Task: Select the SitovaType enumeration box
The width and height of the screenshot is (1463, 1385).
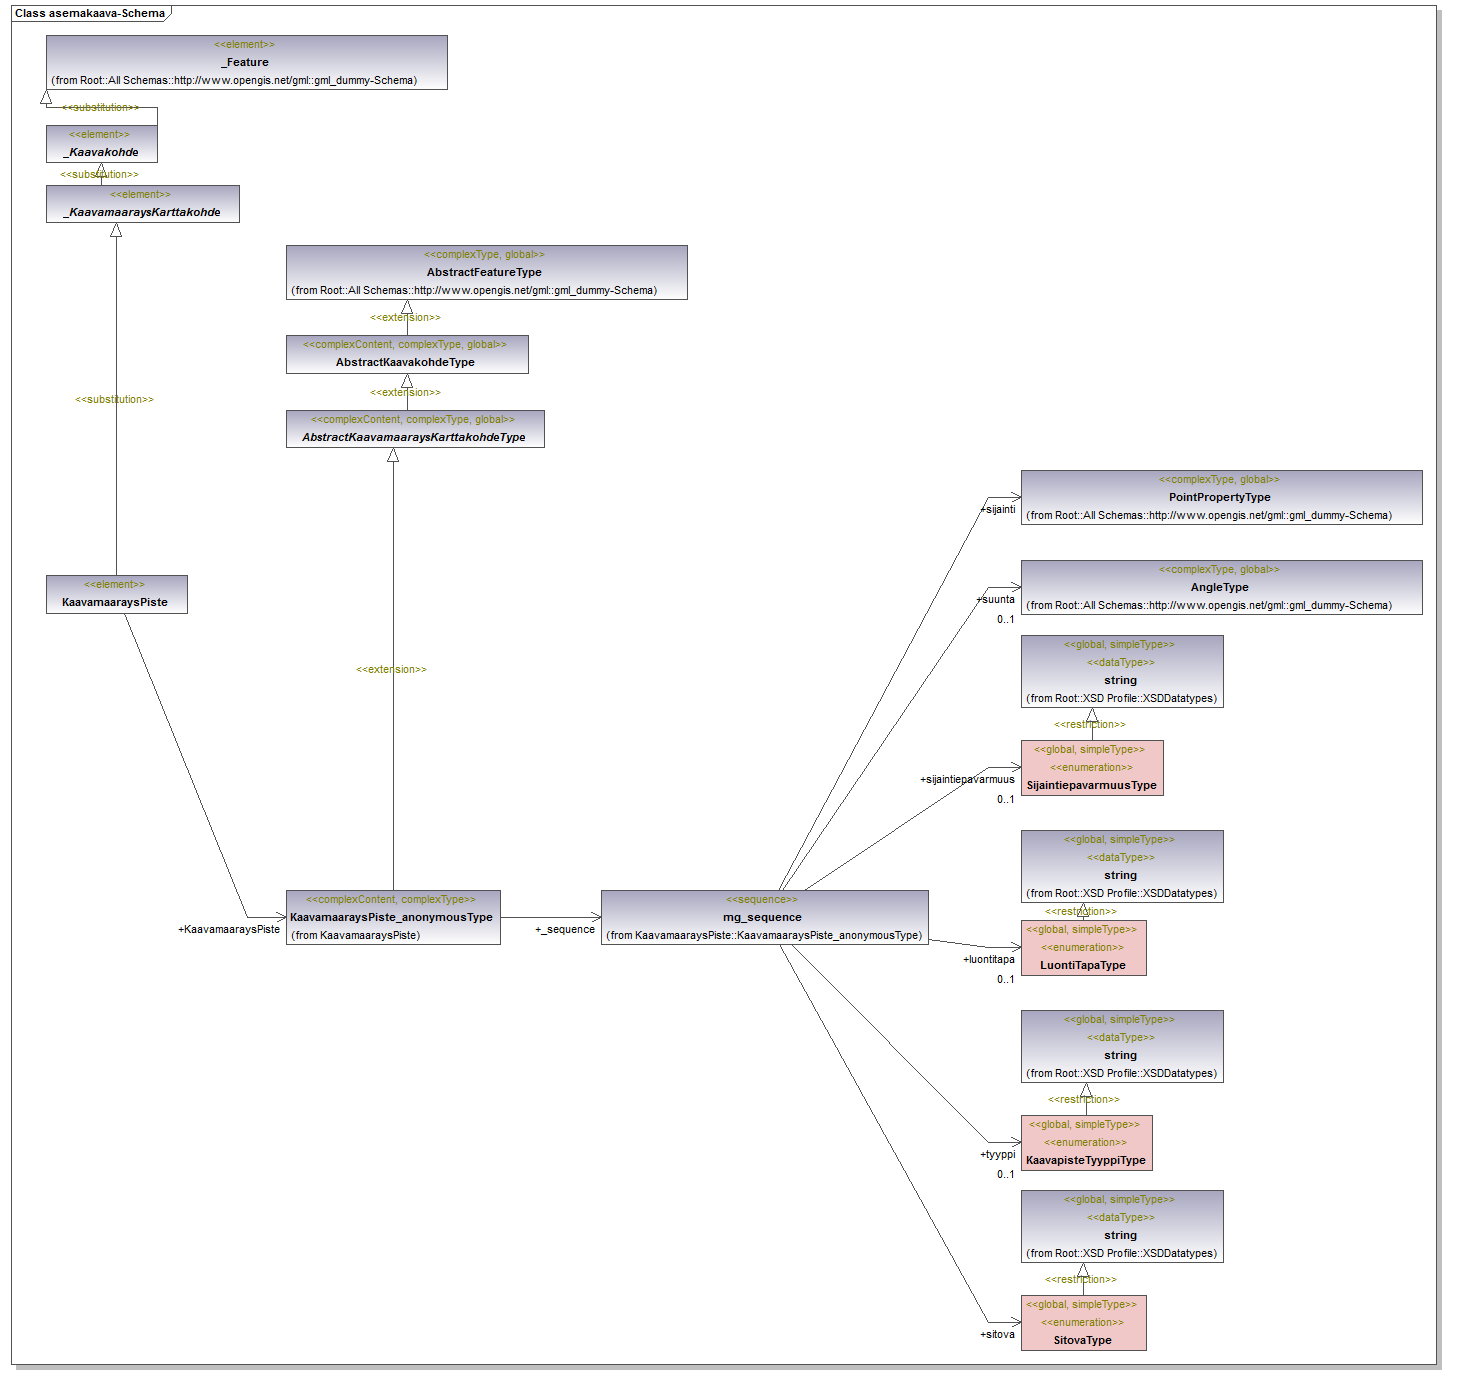Action: tap(1084, 1323)
